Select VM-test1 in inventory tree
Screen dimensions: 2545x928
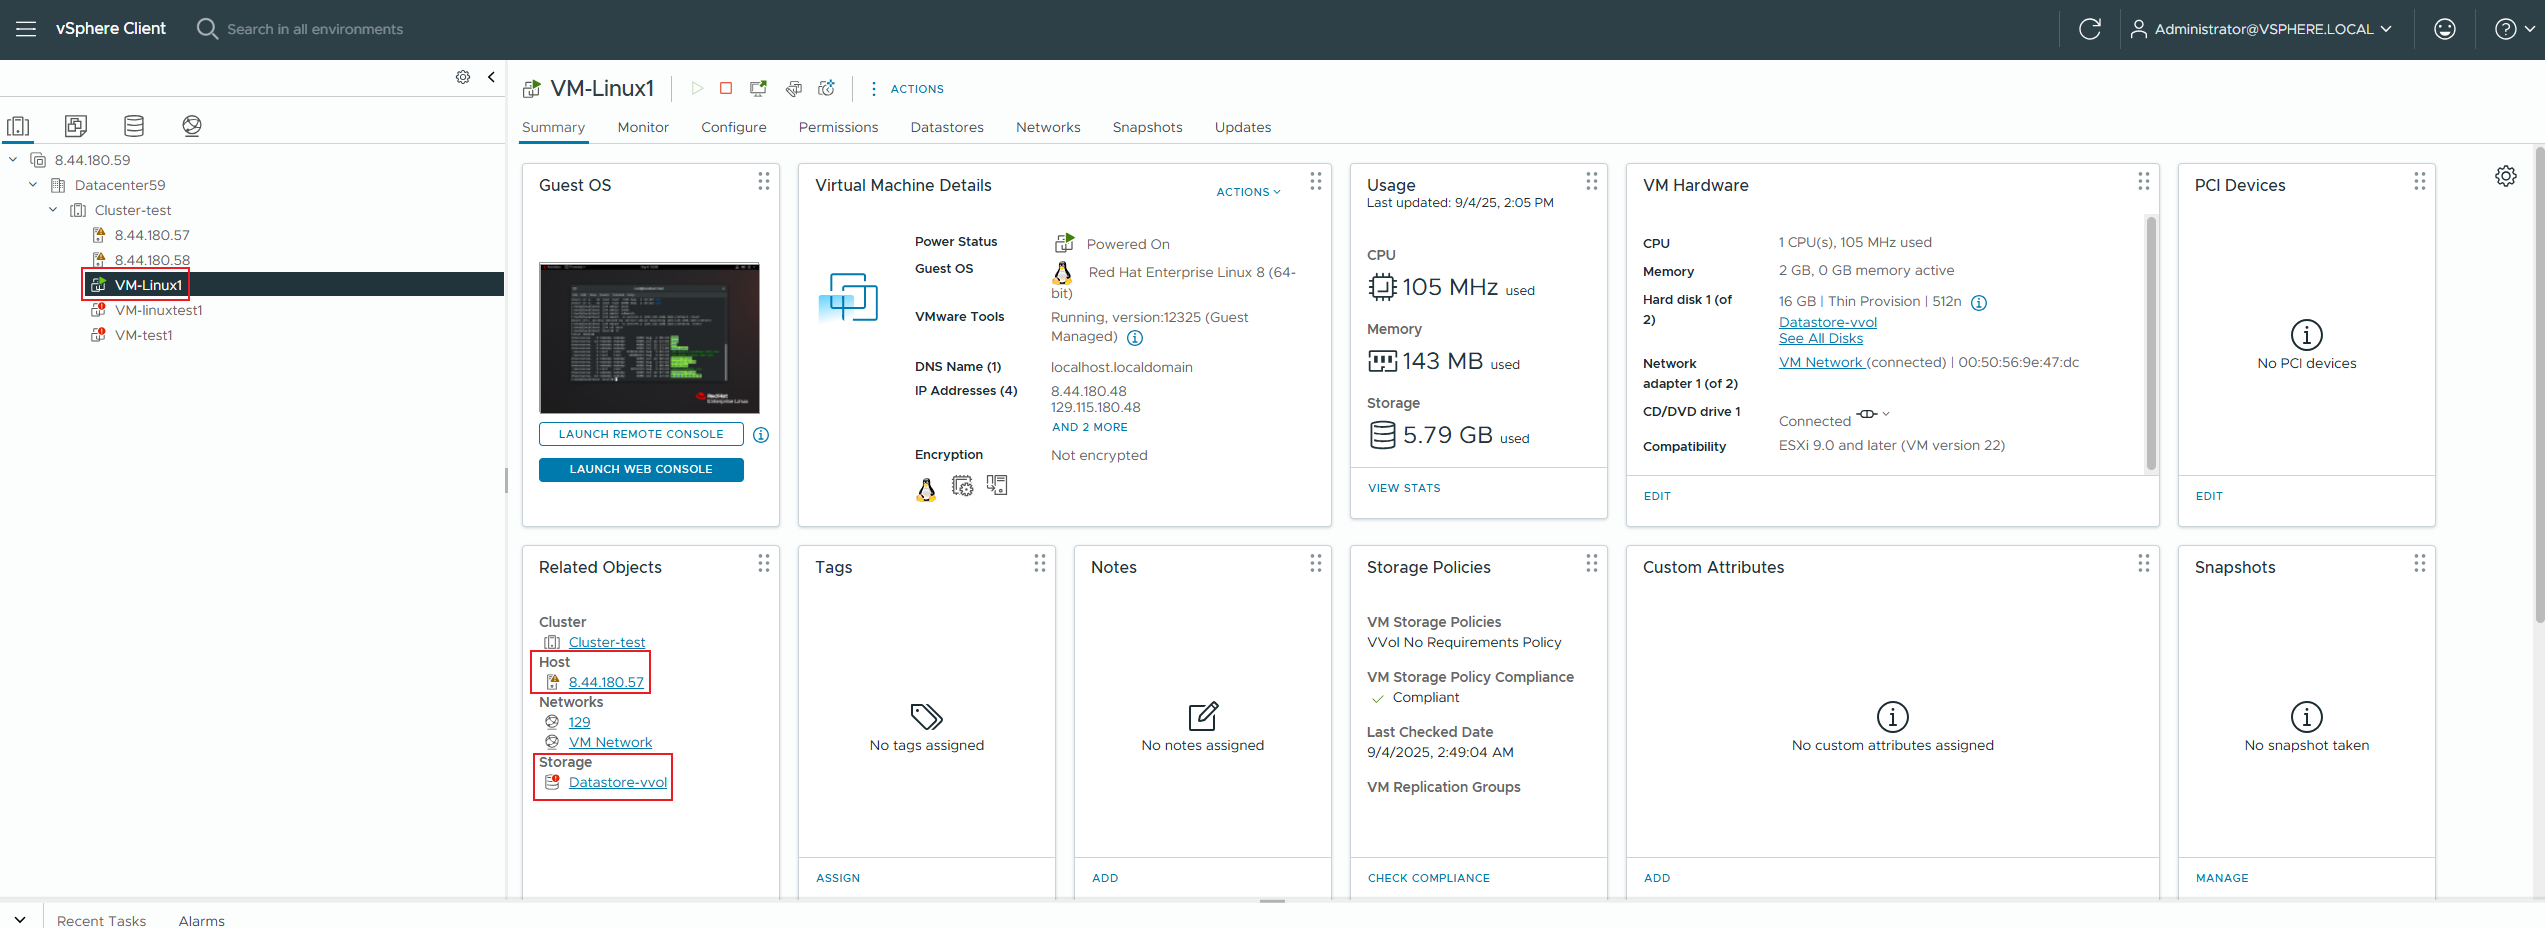tap(143, 335)
